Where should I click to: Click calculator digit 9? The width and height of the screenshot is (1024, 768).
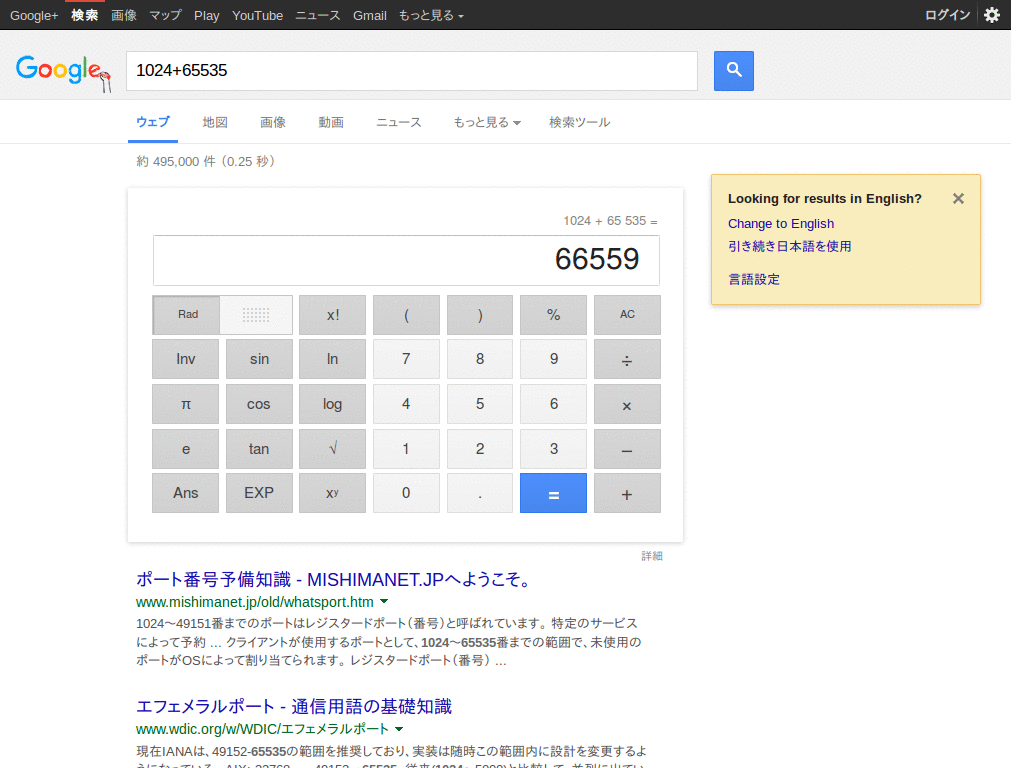pos(553,359)
